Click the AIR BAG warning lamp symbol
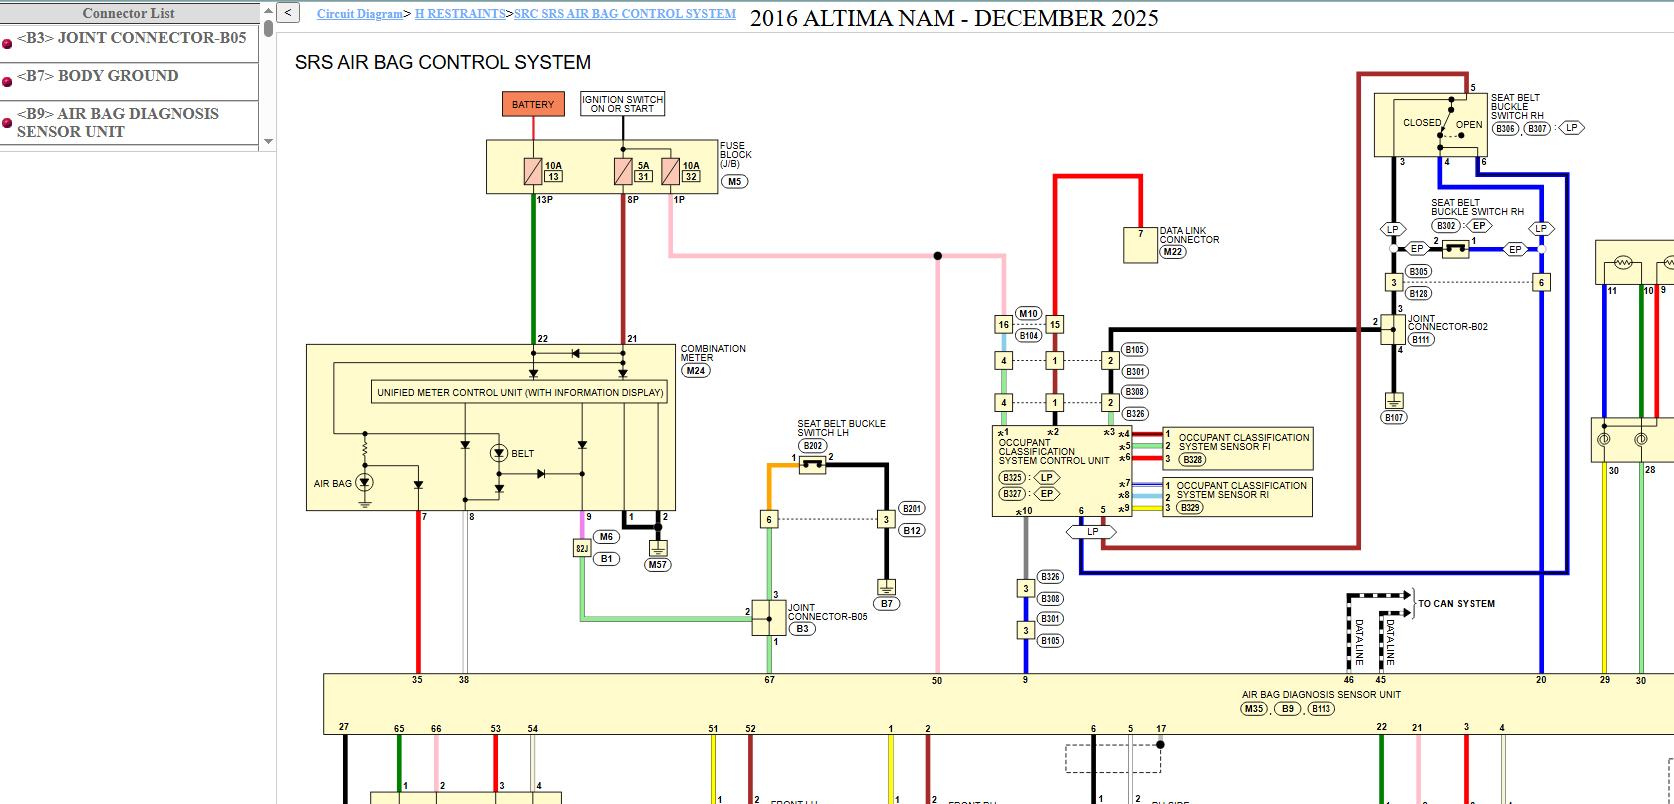This screenshot has height=804, width=1674. pyautogui.click(x=365, y=483)
